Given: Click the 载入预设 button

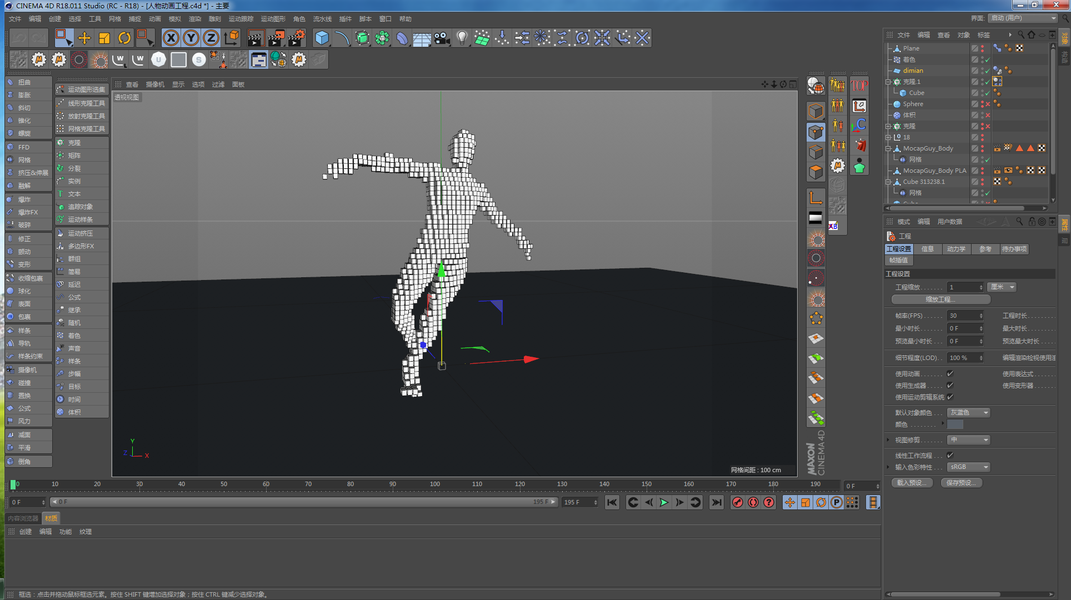Looking at the screenshot, I should pyautogui.click(x=911, y=483).
